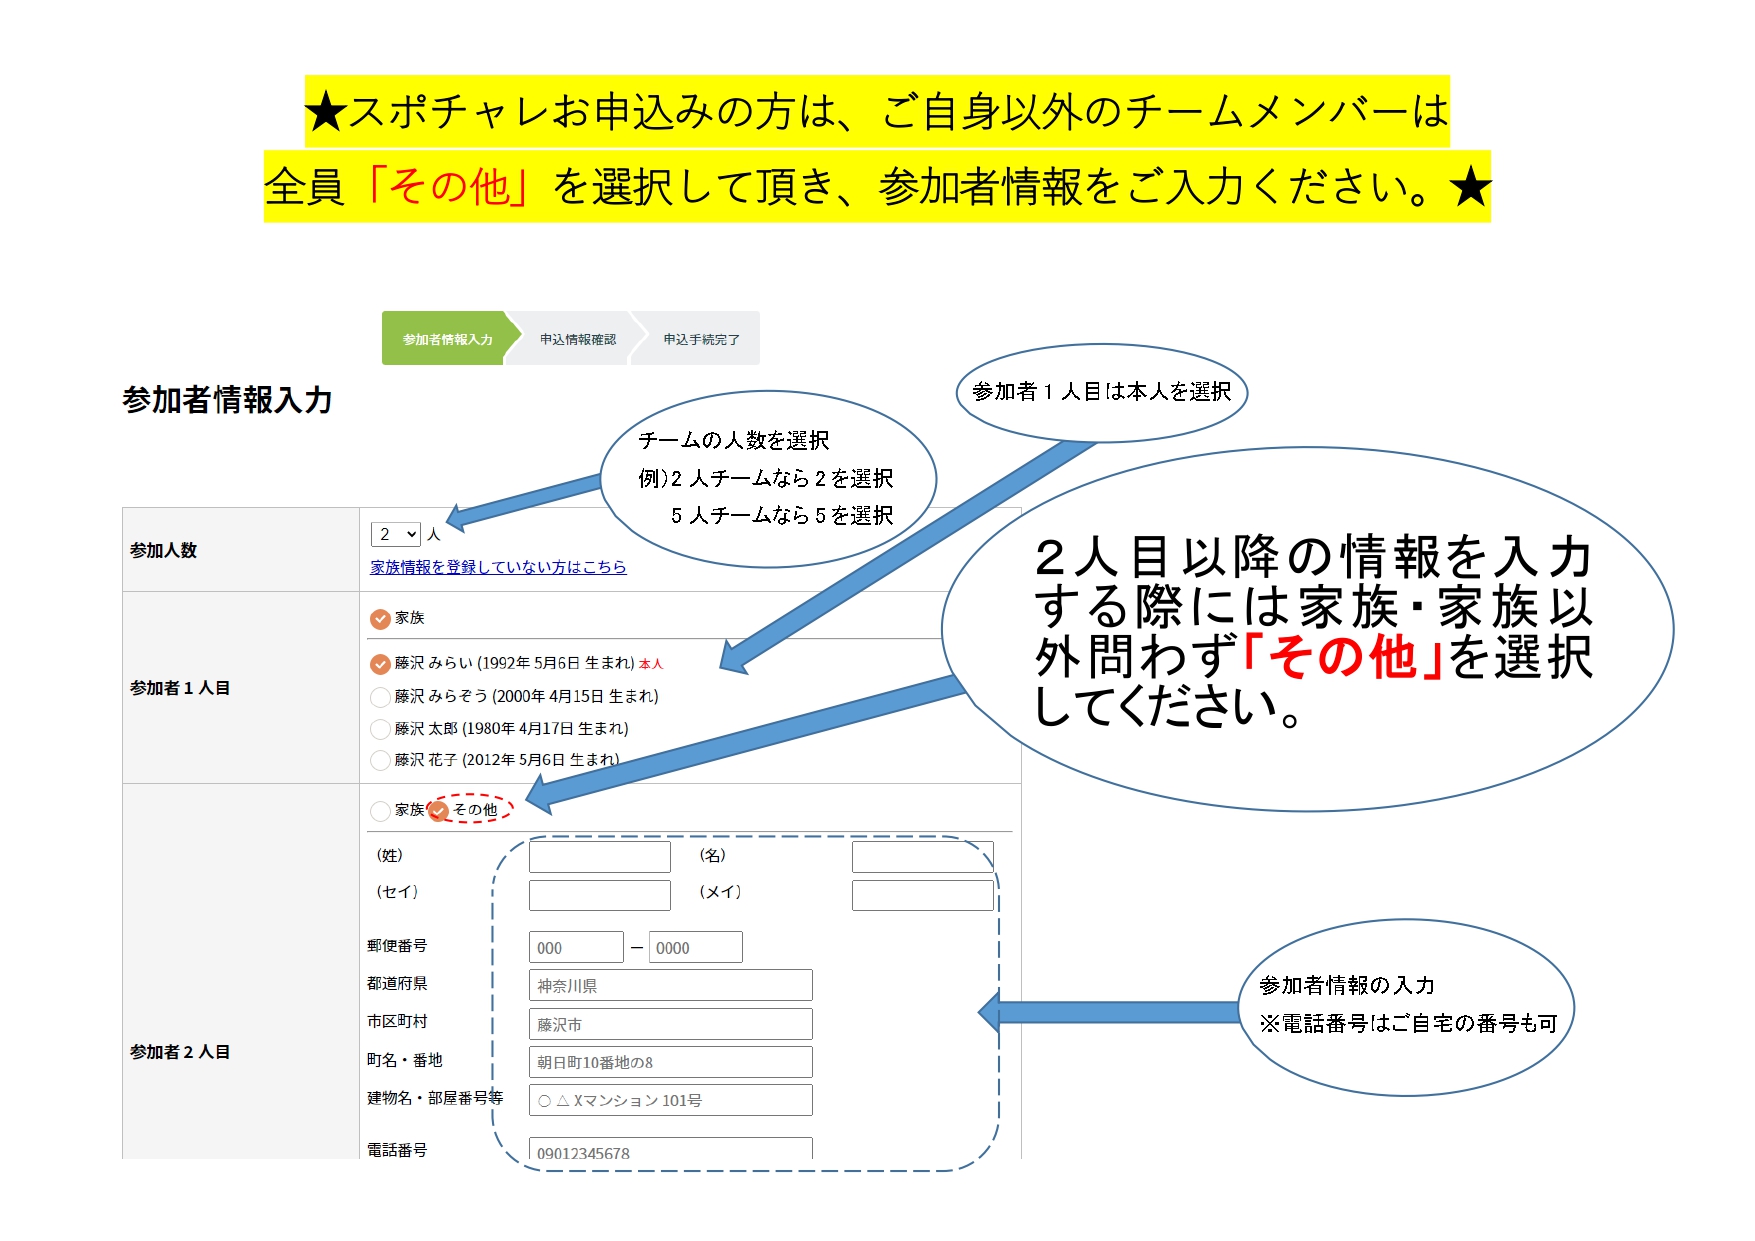Select 家族 radio for participant 2
This screenshot has width=1755, height=1241.
[x=380, y=811]
